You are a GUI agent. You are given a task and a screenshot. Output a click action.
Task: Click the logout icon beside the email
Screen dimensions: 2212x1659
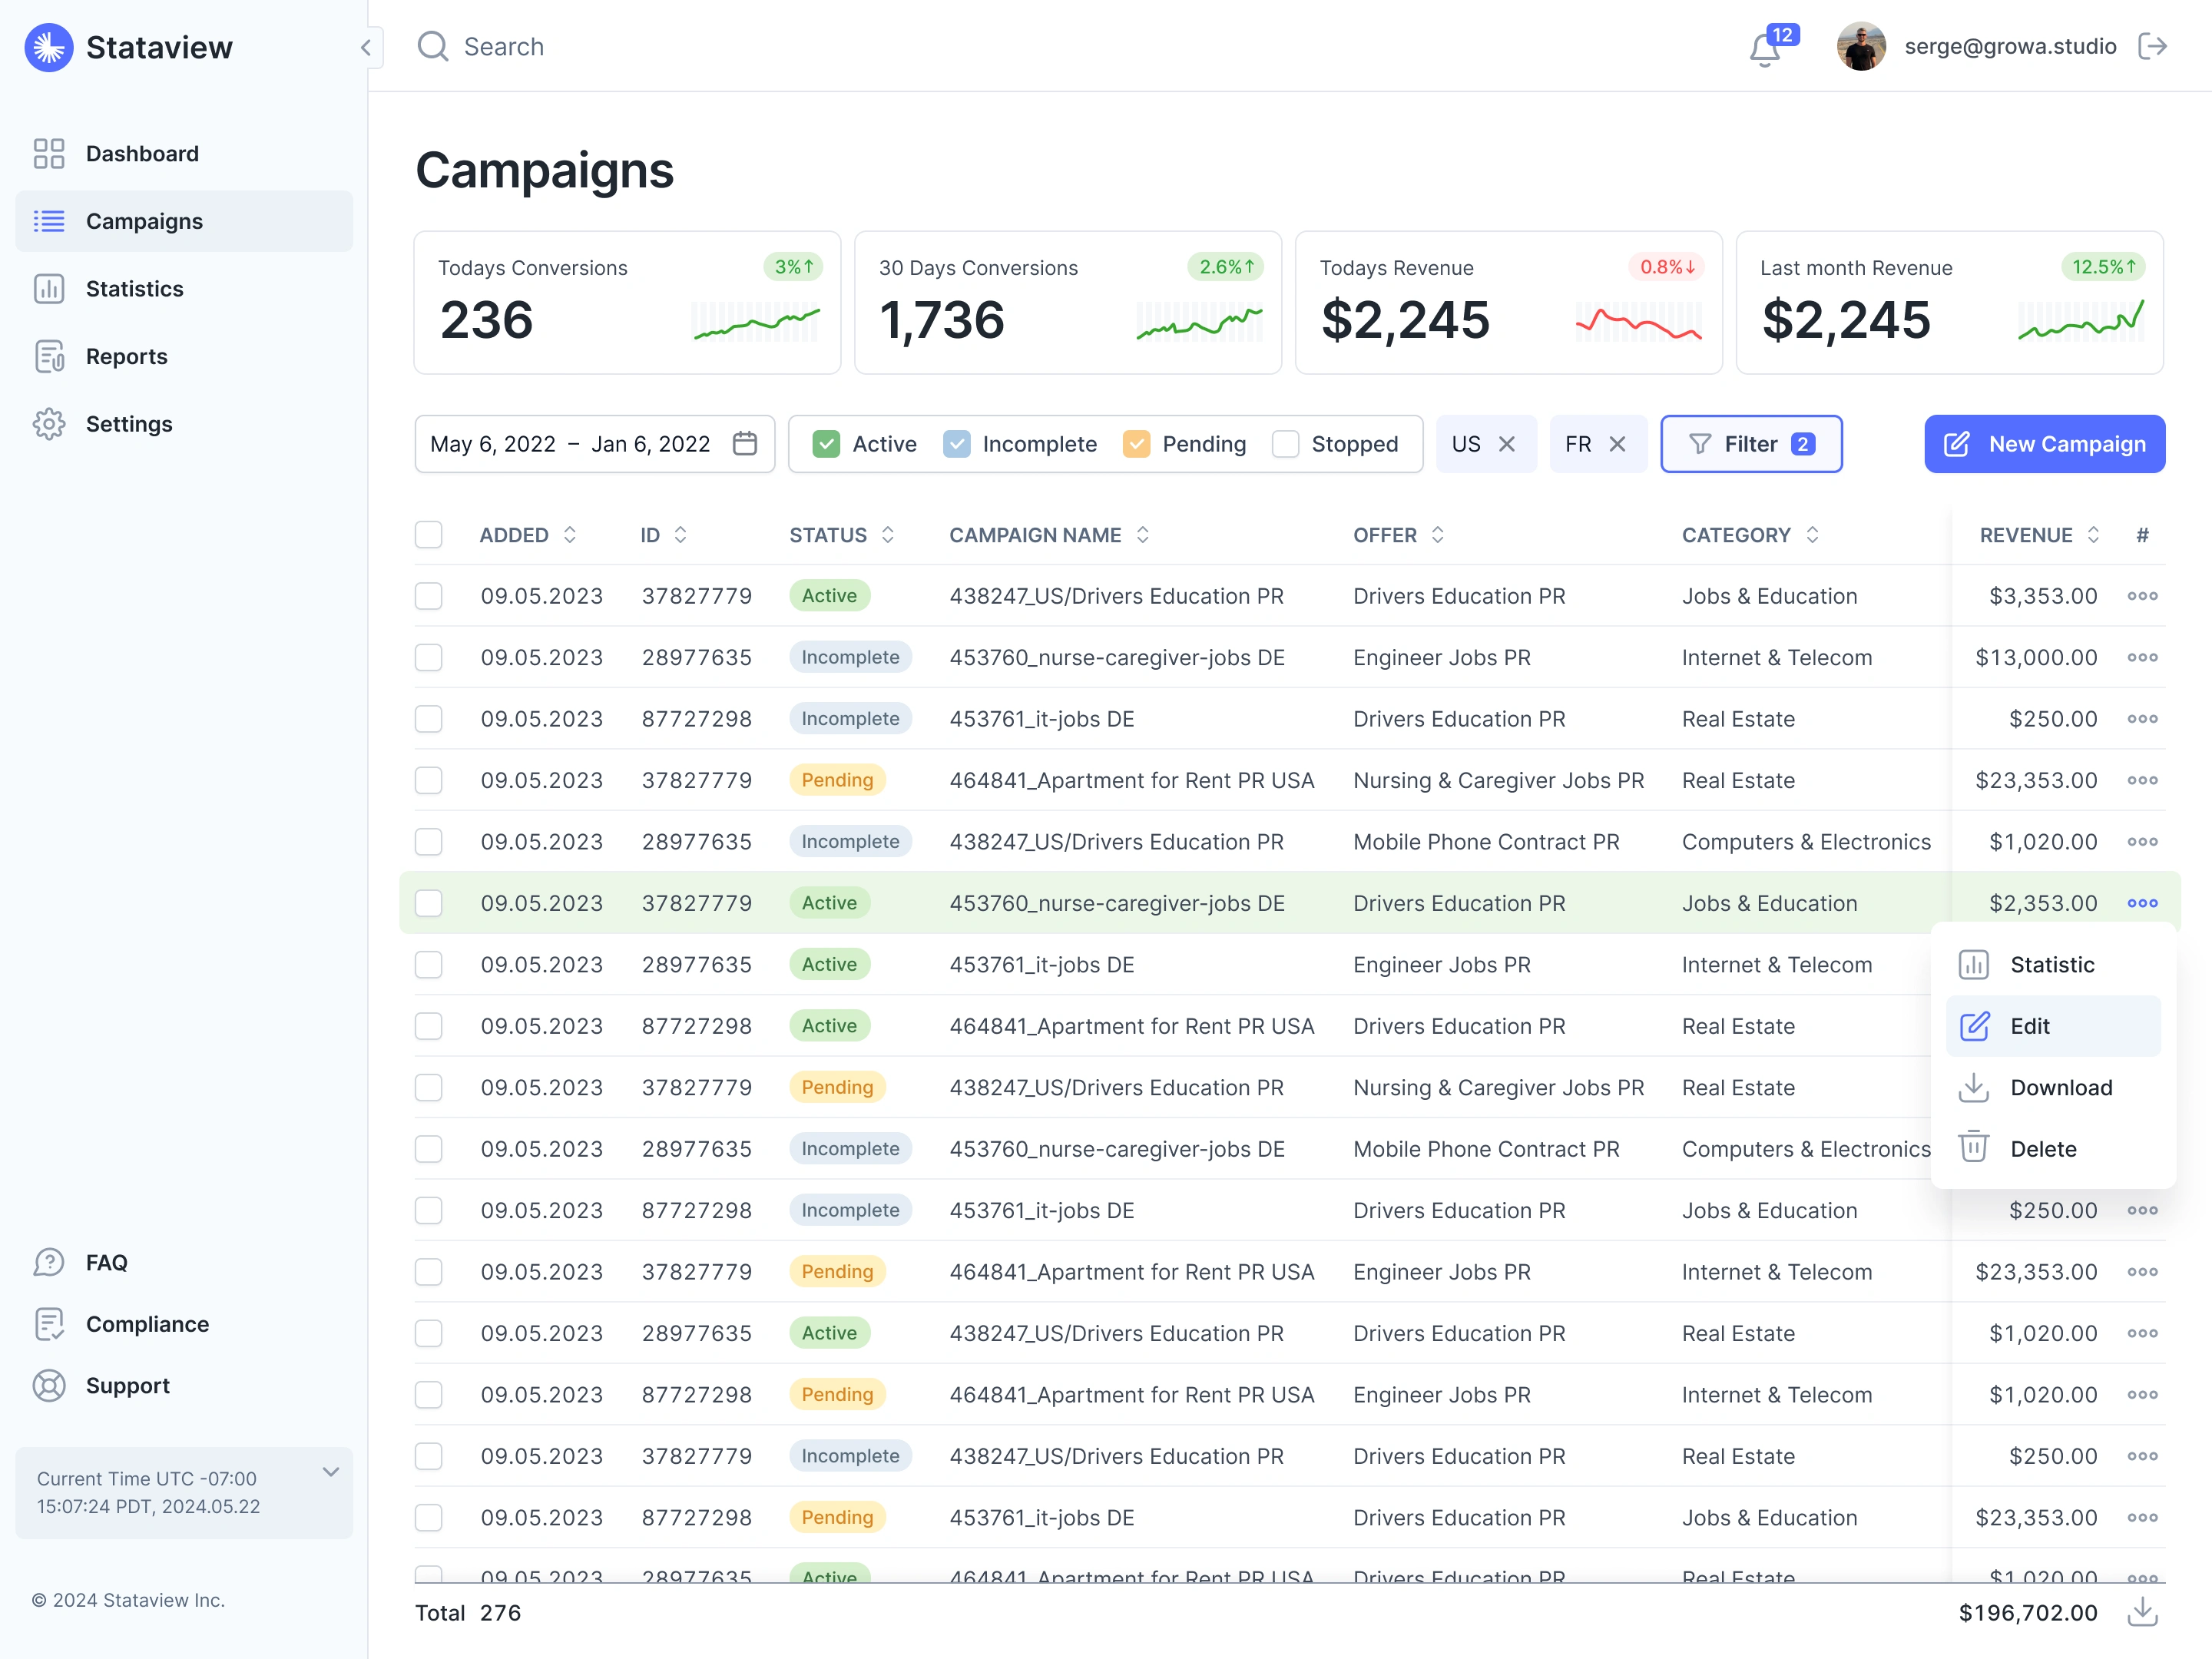pos(2152,46)
